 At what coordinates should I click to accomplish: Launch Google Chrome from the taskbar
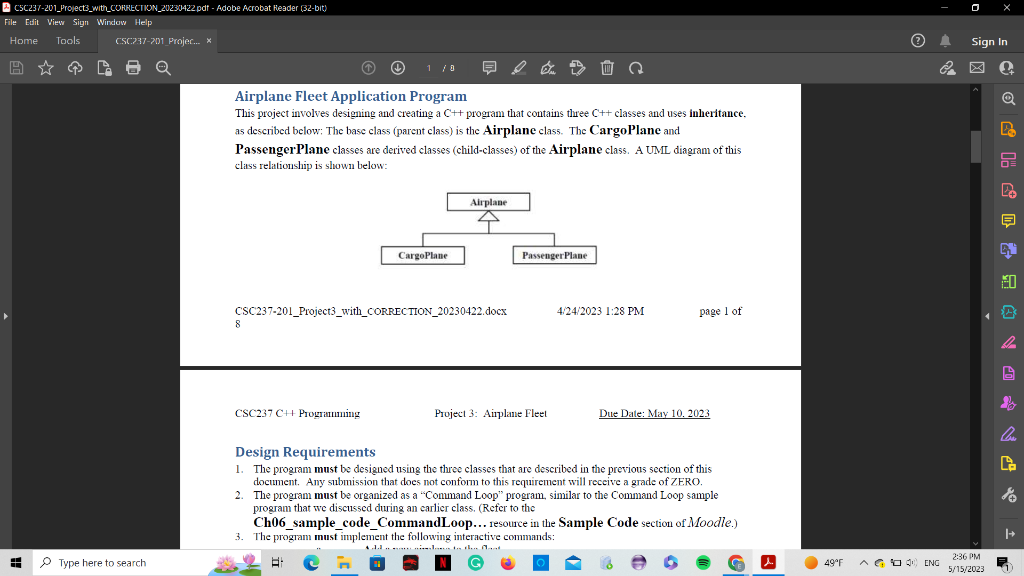click(x=735, y=563)
